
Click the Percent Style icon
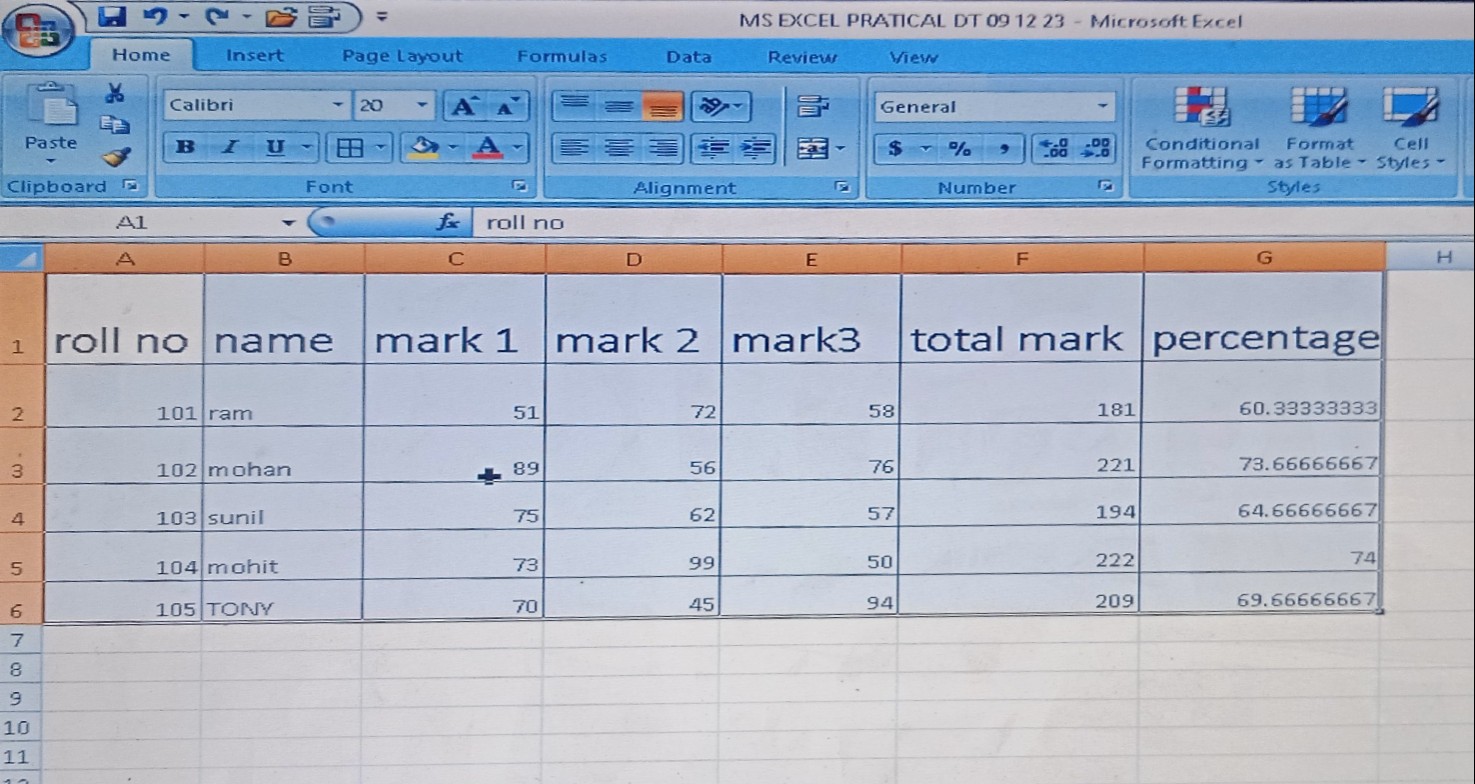coord(959,149)
